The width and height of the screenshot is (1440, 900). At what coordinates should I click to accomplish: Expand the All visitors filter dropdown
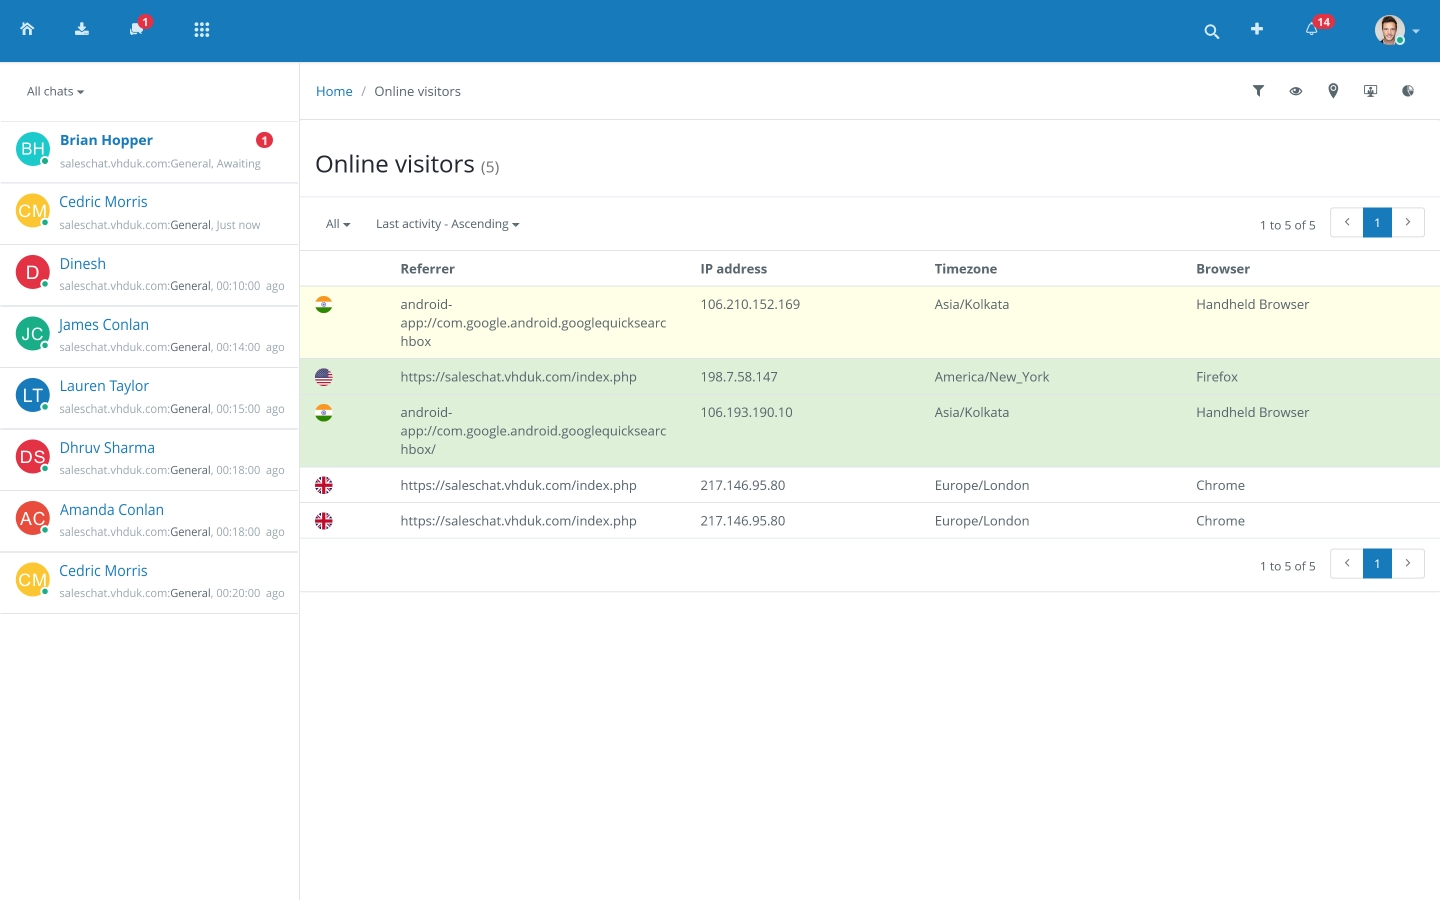point(337,224)
